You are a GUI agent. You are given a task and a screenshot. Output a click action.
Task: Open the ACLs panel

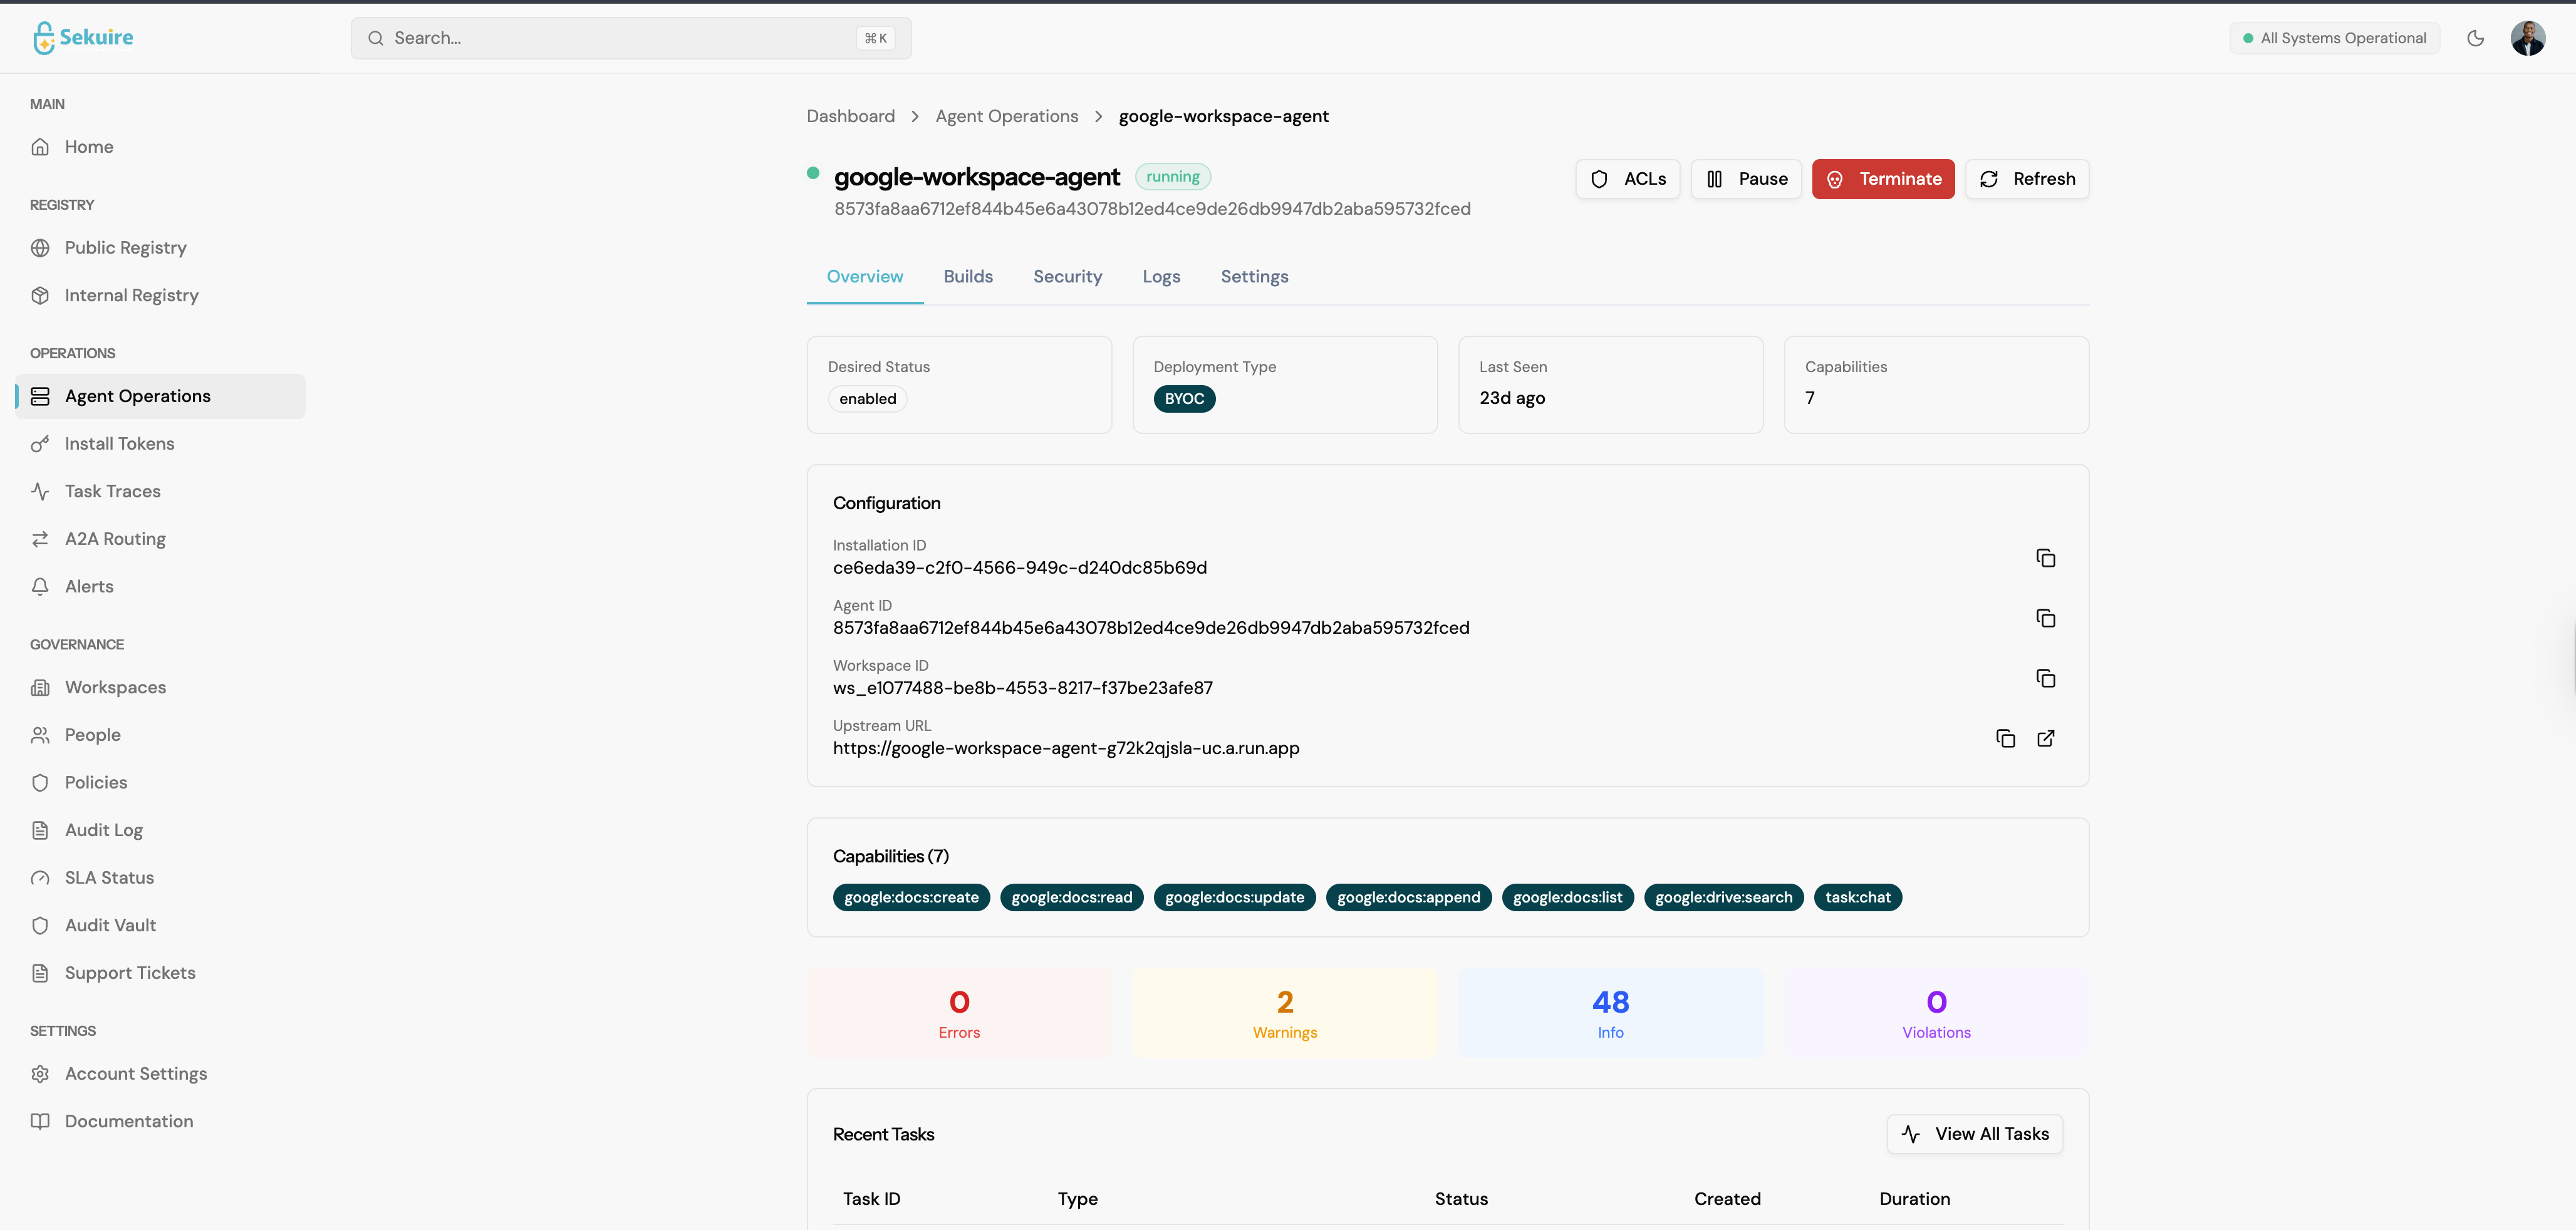(1628, 179)
